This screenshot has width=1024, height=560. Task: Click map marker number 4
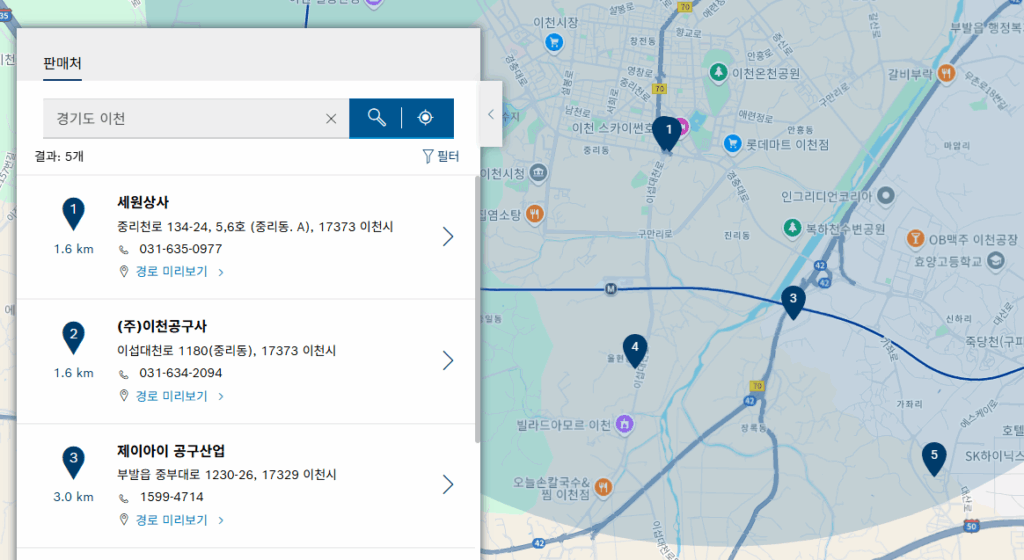(635, 350)
